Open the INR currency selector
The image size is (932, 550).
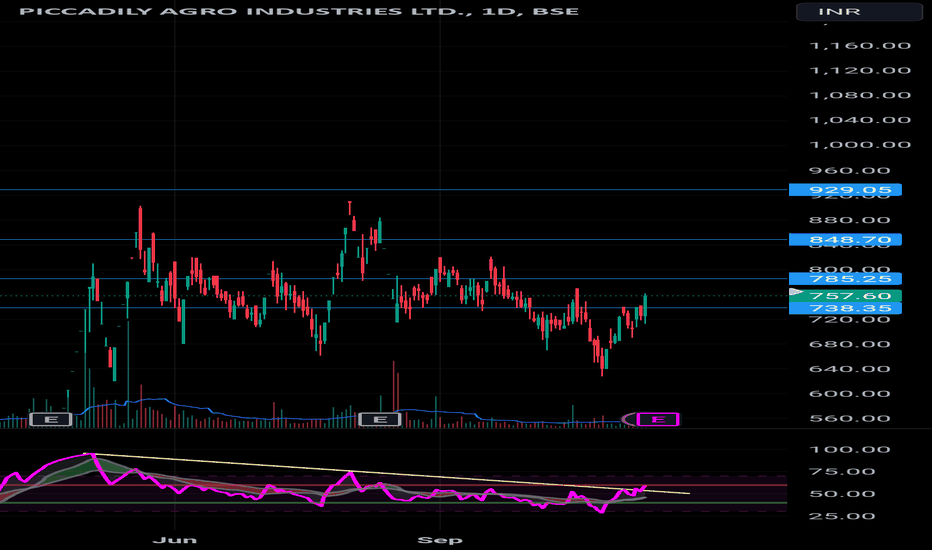(x=859, y=11)
